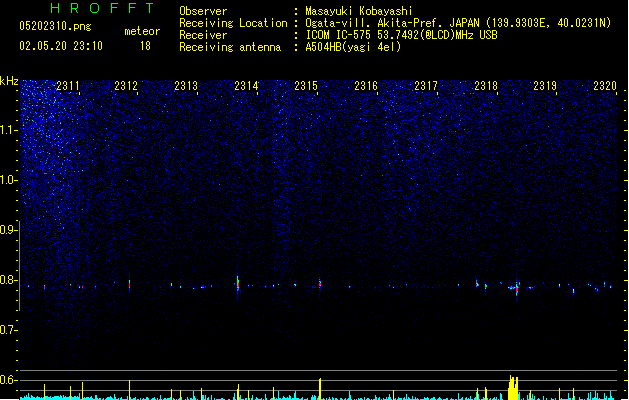The width and height of the screenshot is (629, 400).
Task: Click the 2320 time marker
Action: (x=605, y=86)
